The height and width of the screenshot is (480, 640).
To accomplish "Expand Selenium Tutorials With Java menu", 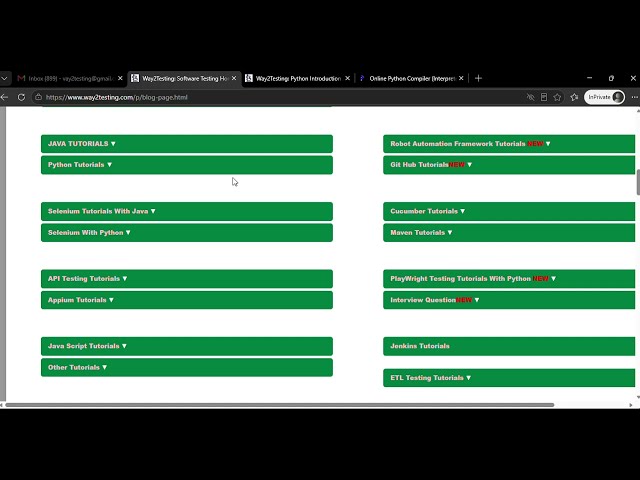I will point(187,211).
